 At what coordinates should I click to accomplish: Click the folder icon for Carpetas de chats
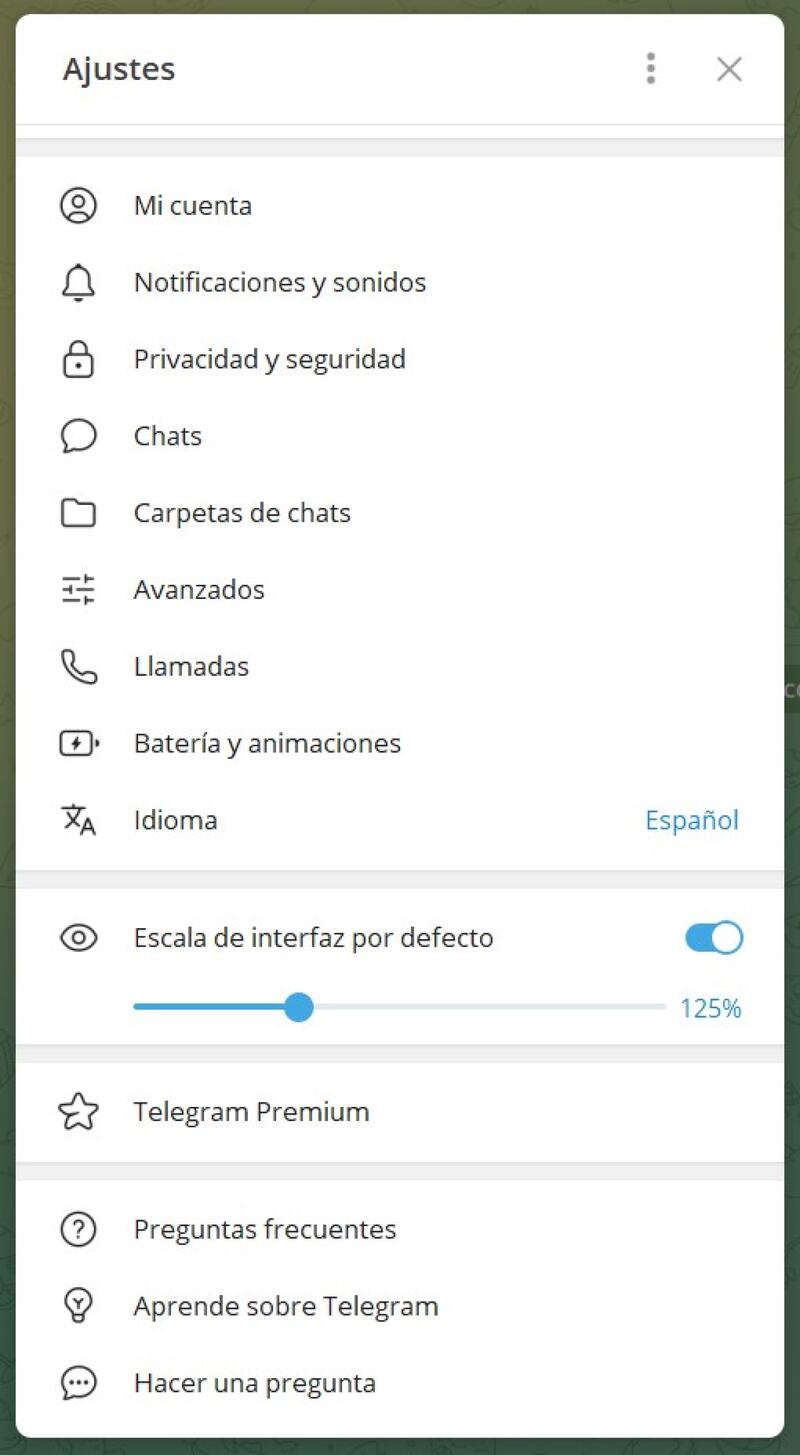click(78, 513)
